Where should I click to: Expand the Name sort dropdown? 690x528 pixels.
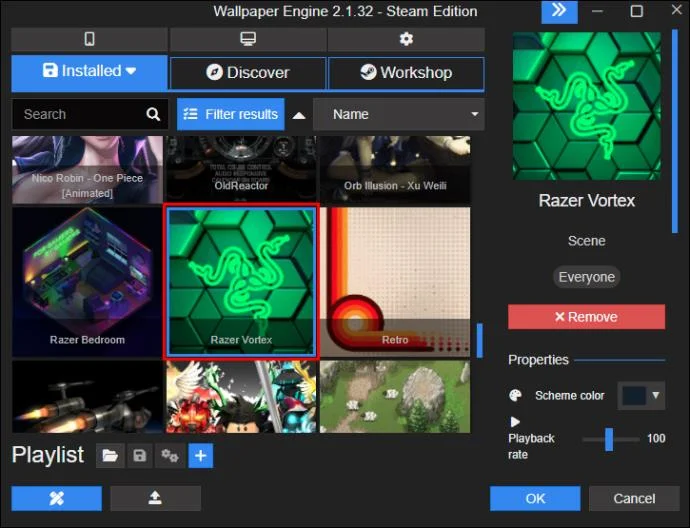click(399, 114)
